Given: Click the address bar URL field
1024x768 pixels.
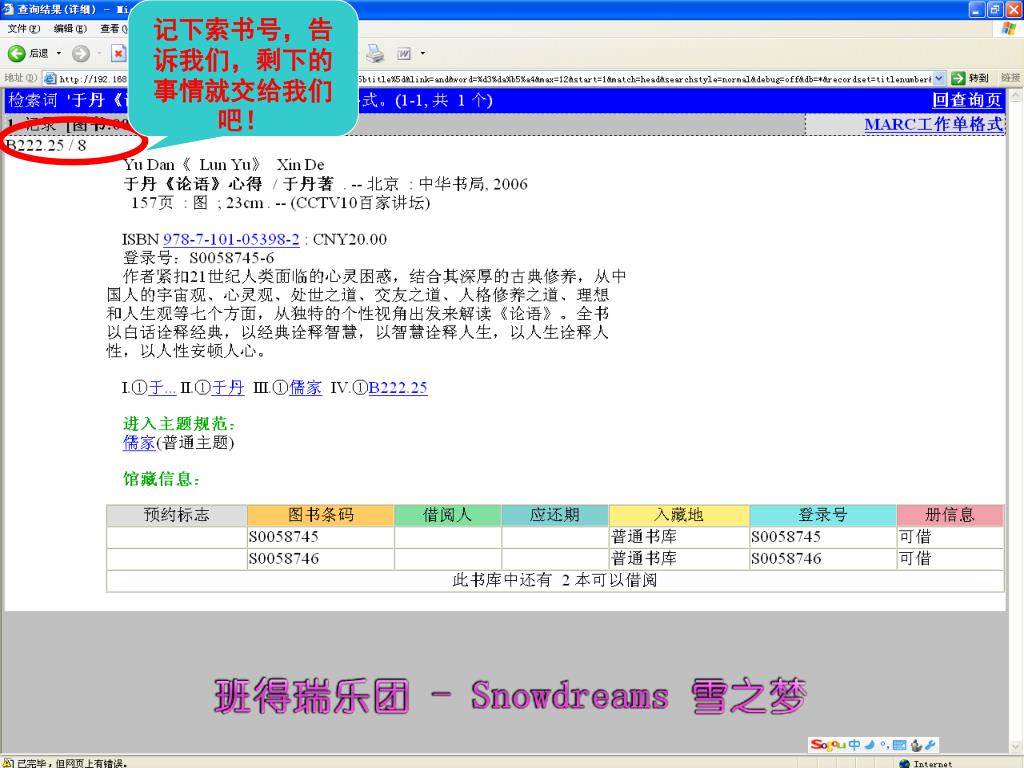Looking at the screenshot, I should coord(493,78).
